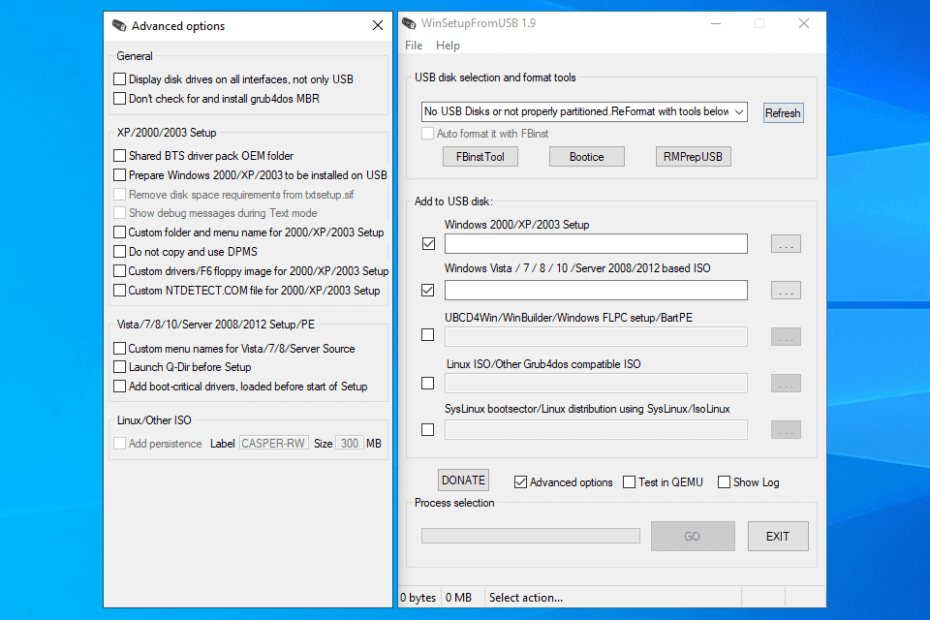
Task: Open the RMPrepUSB utility
Action: click(693, 156)
